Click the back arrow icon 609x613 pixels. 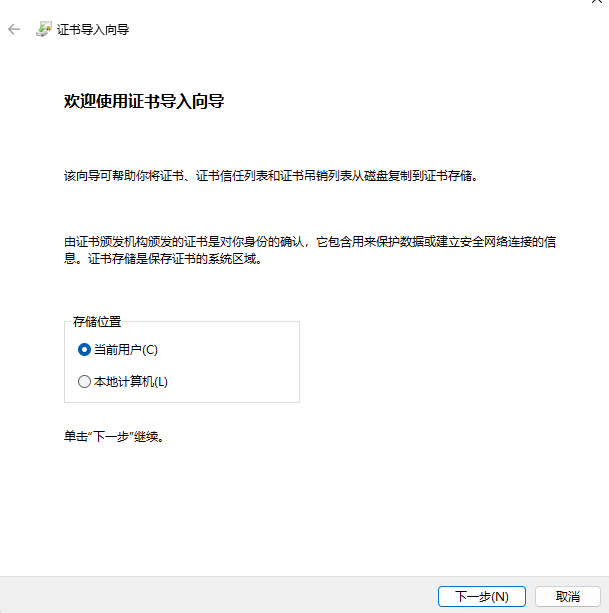click(x=14, y=29)
